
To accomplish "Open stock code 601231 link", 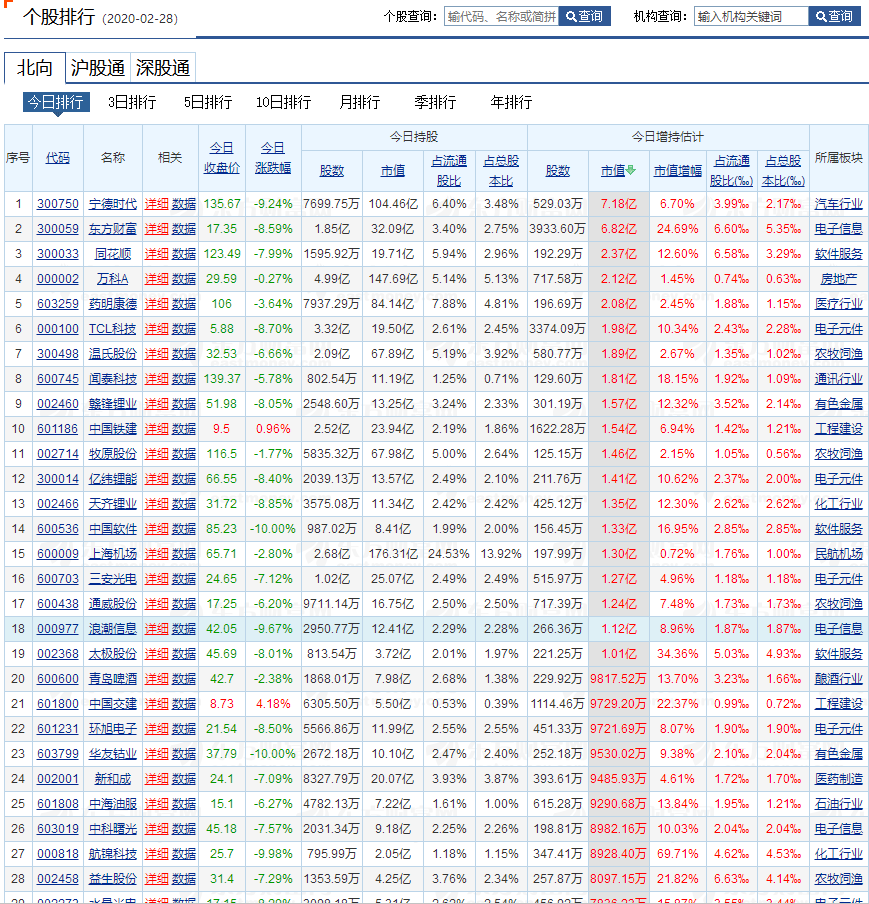I will [58, 729].
